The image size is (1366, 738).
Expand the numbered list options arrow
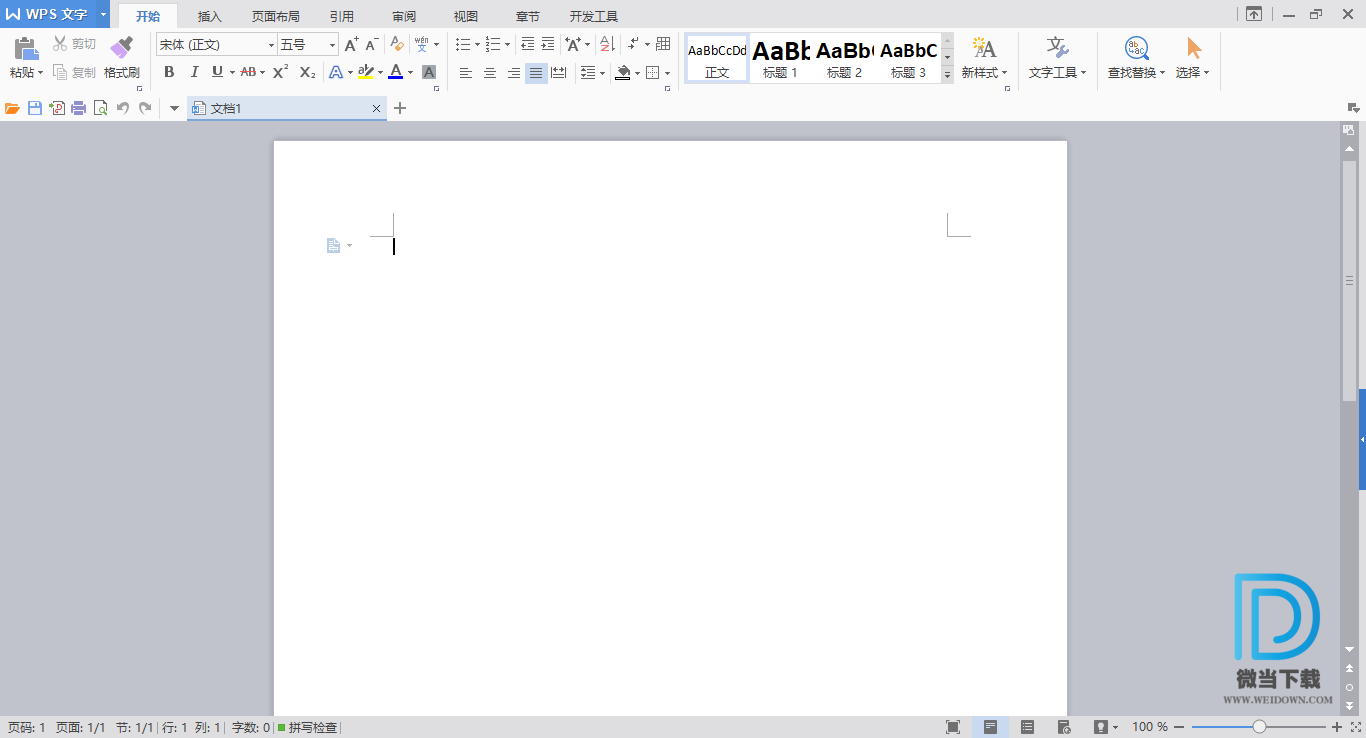507,45
